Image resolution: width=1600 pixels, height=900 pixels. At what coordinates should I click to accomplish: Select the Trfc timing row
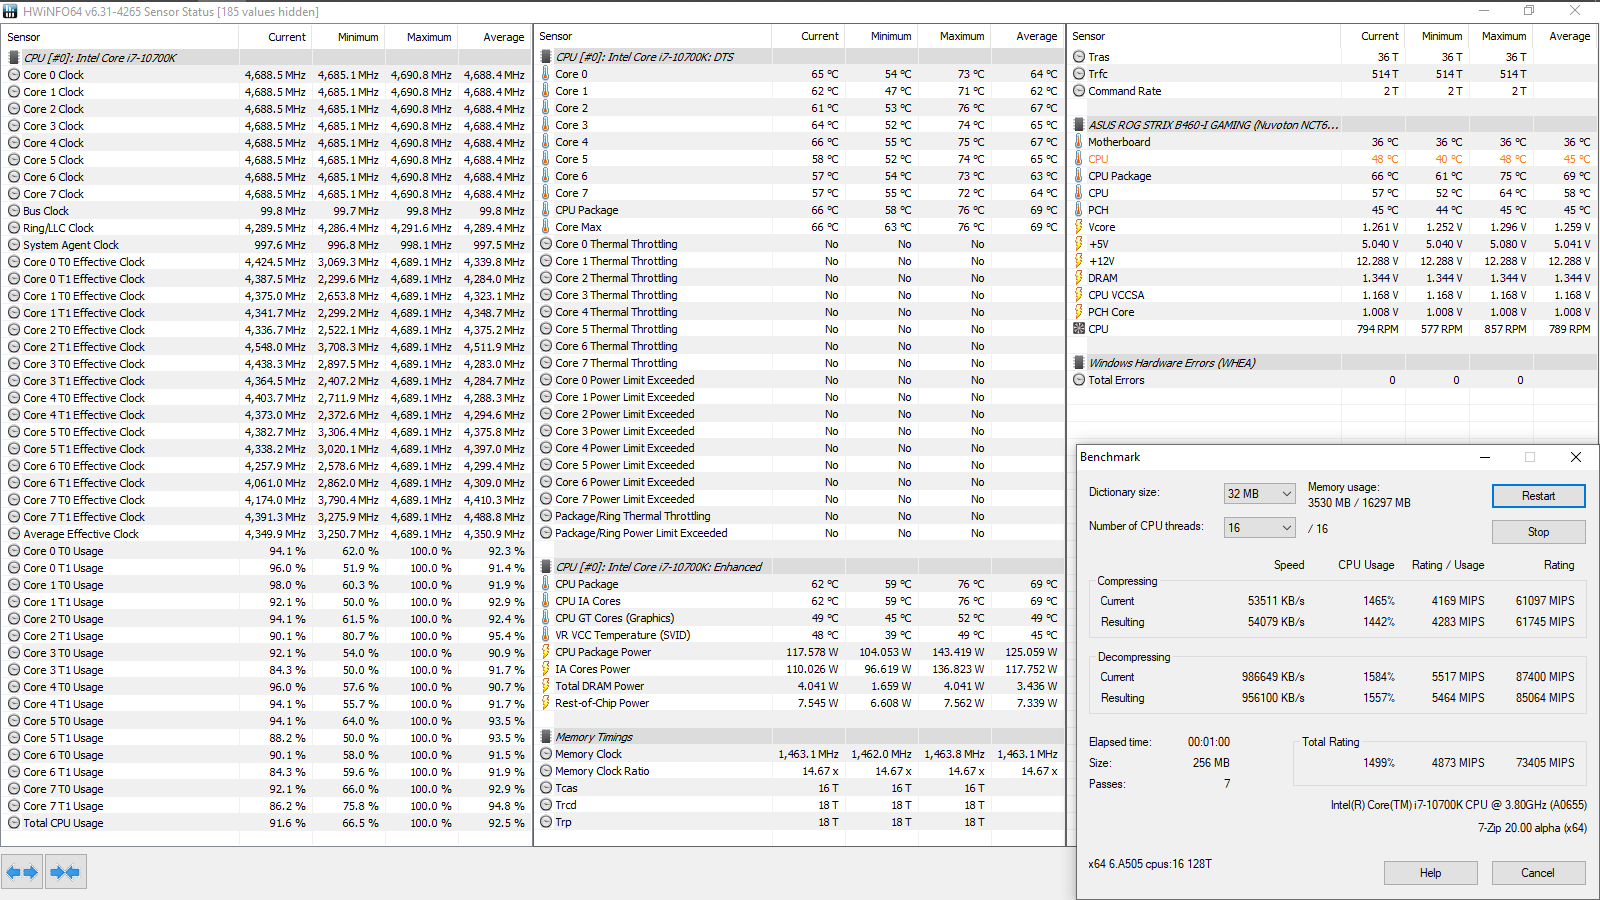coord(1333,74)
